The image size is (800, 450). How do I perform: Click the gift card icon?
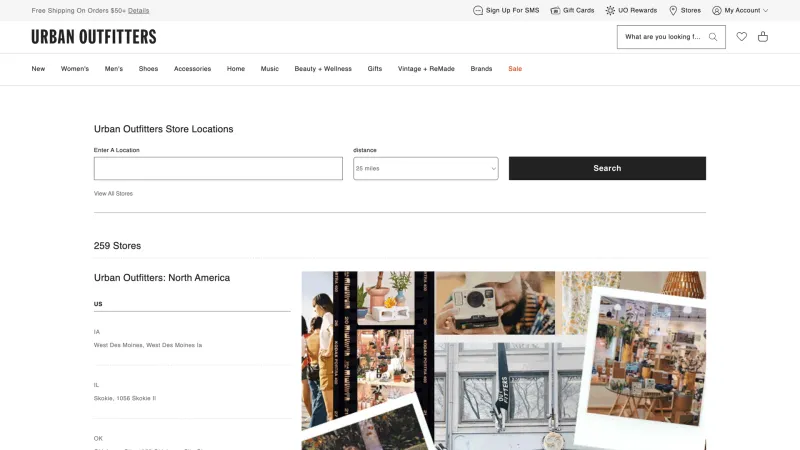tap(555, 10)
